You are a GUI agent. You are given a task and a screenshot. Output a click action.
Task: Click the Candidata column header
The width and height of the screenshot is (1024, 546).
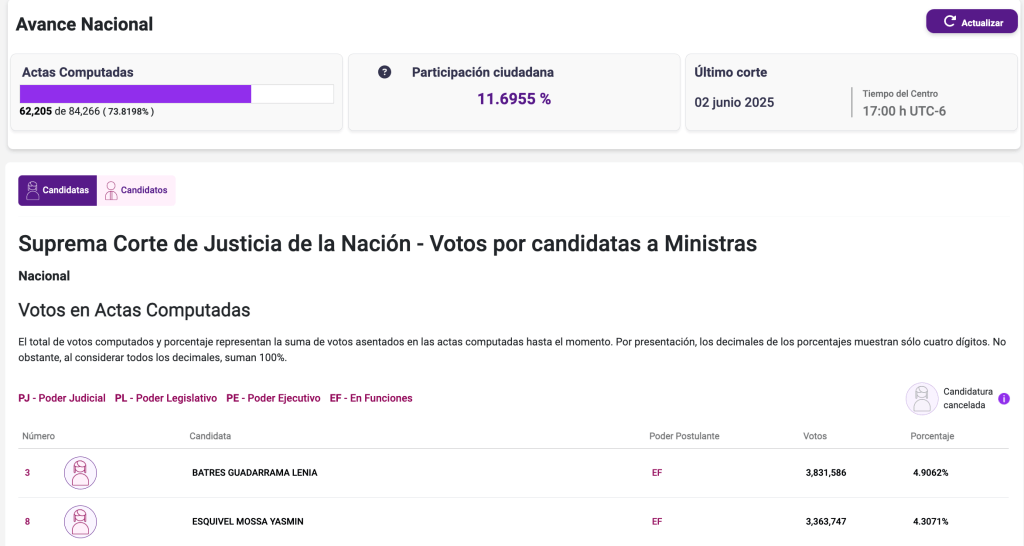(x=210, y=436)
